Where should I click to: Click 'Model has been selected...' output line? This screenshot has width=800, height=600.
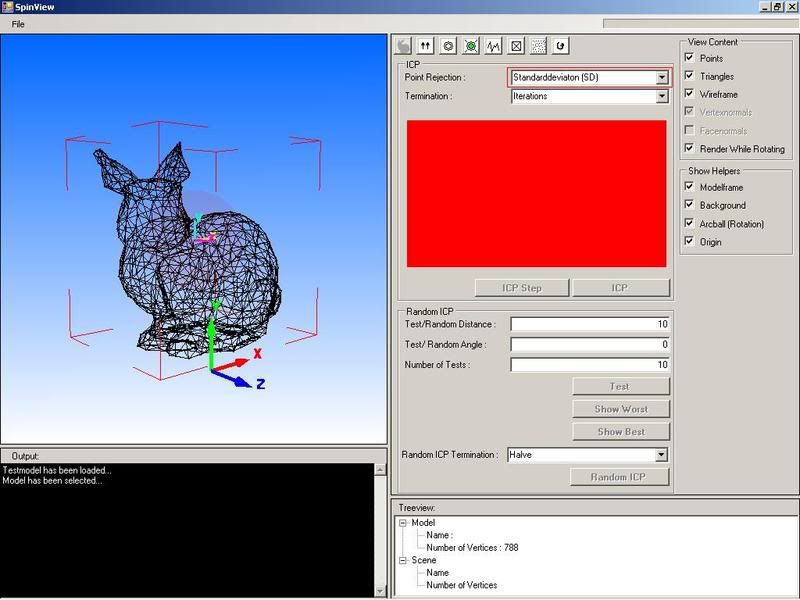point(52,481)
